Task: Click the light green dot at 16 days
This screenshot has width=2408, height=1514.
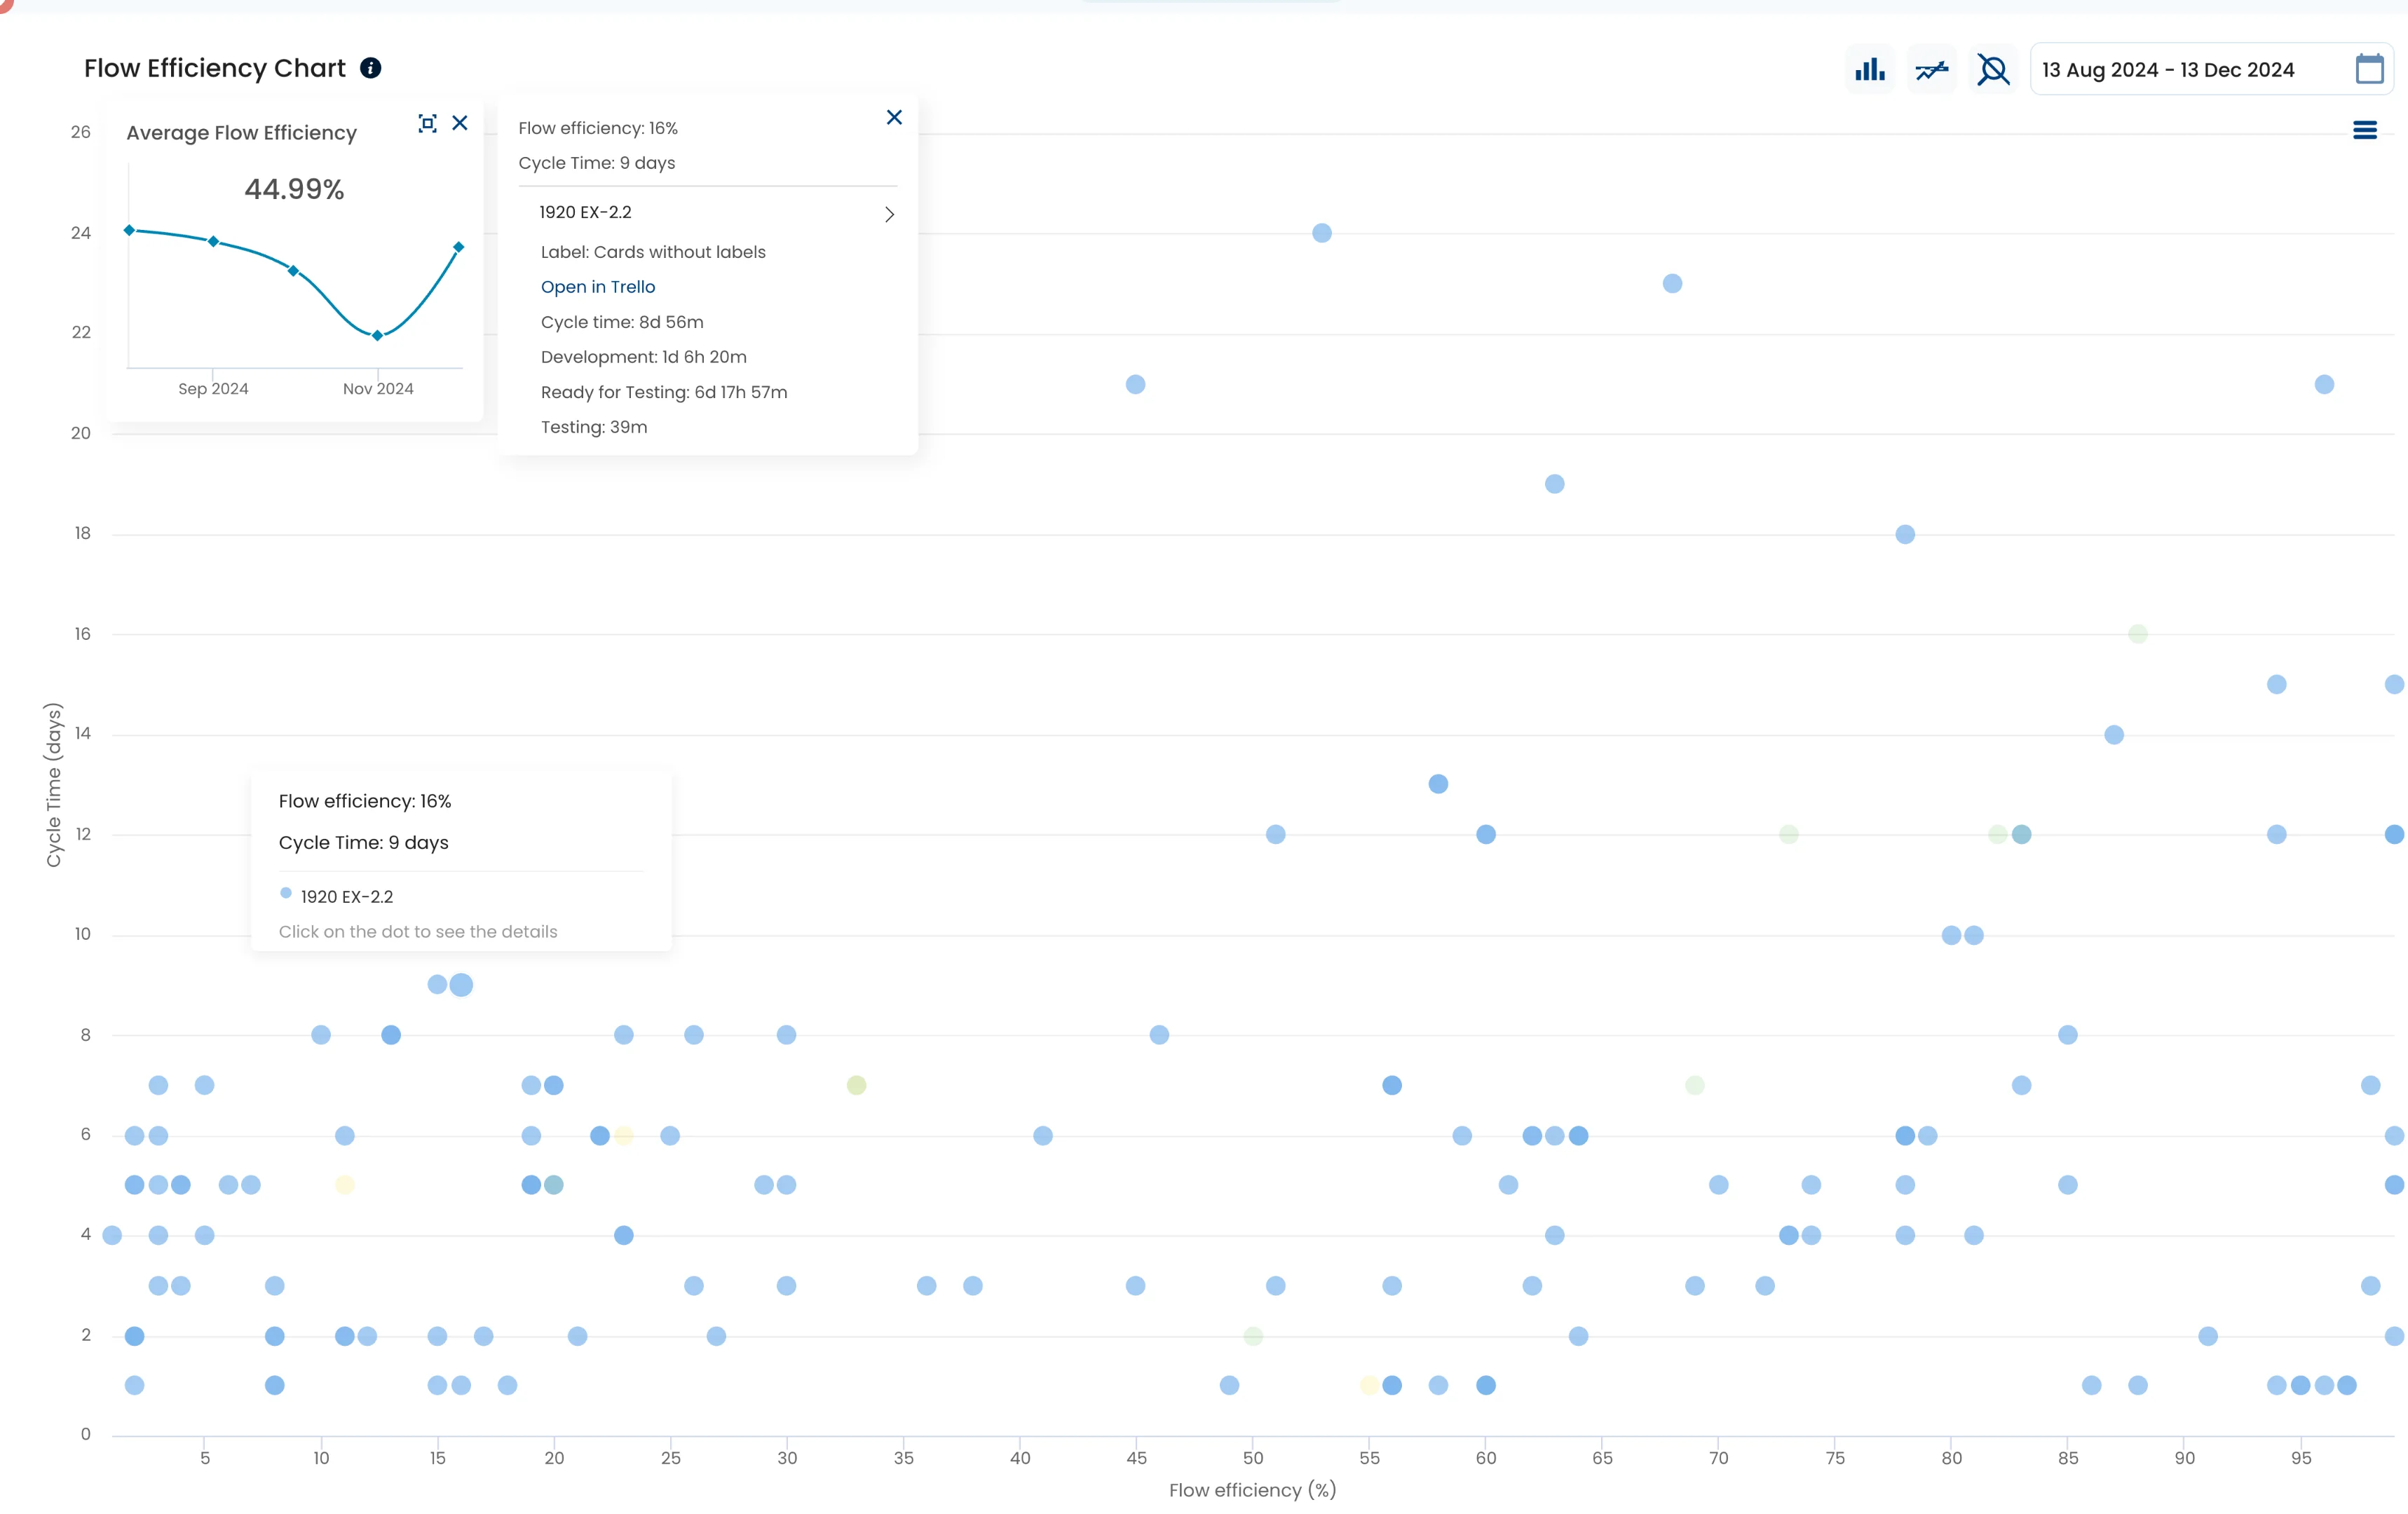Action: [x=2137, y=634]
